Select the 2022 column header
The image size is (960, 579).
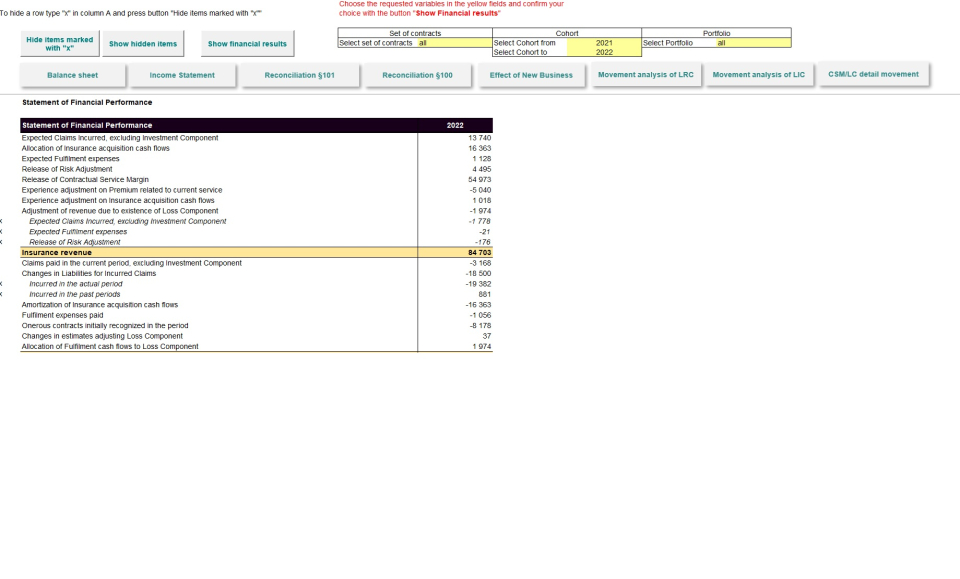[455, 125]
